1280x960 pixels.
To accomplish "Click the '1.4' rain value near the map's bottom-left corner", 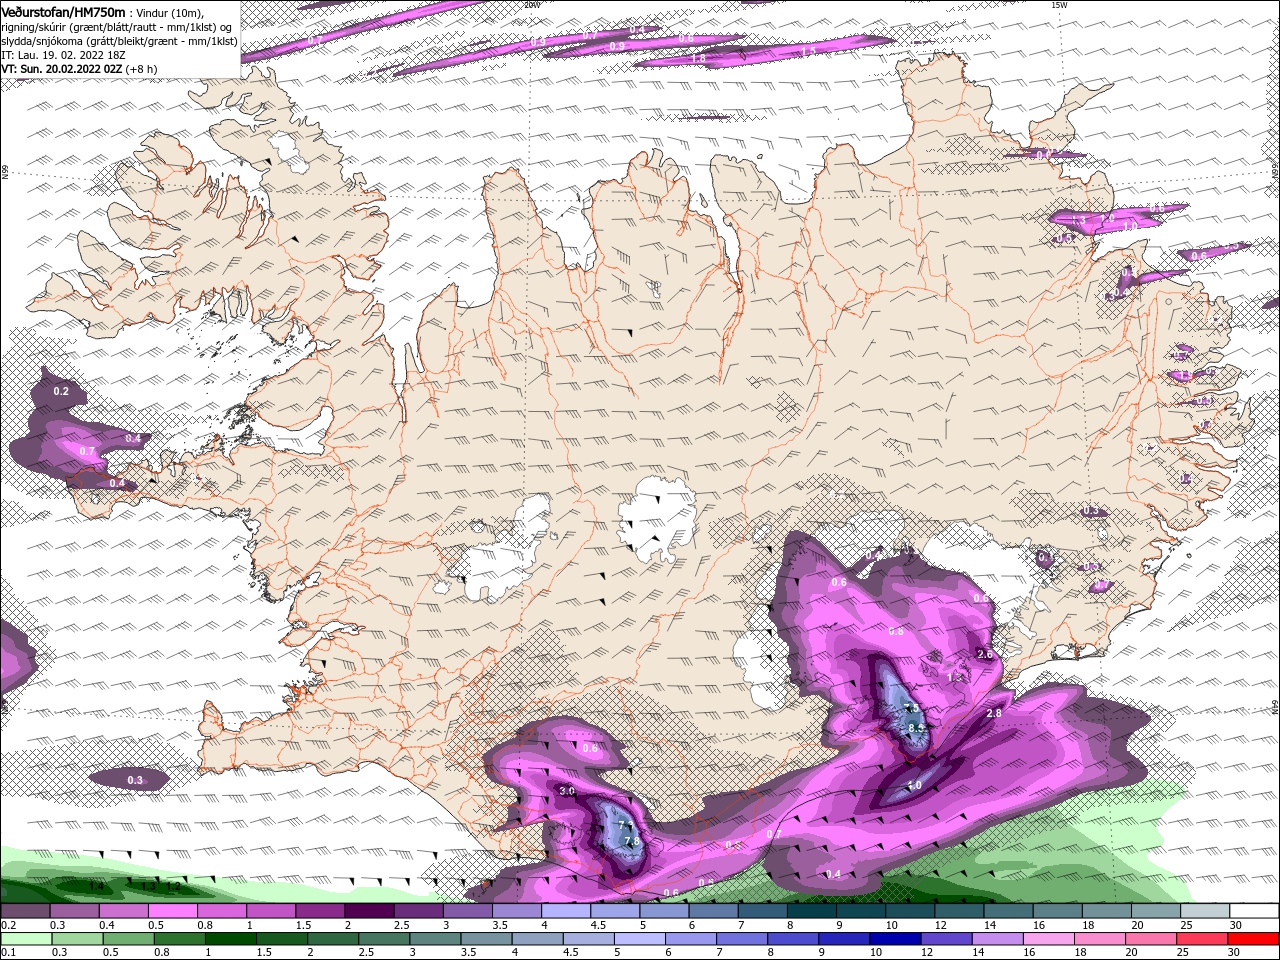I will click(x=96, y=886).
